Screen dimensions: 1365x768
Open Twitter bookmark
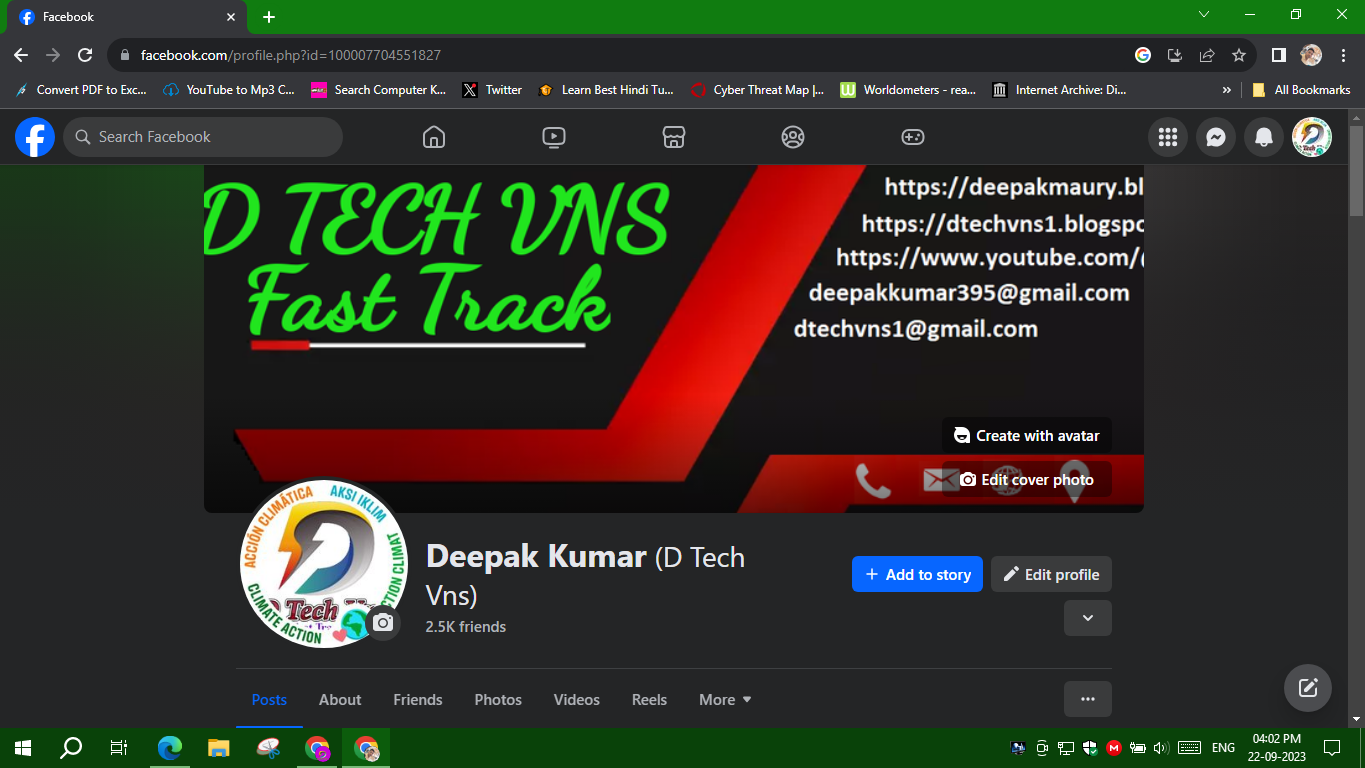pyautogui.click(x=492, y=89)
